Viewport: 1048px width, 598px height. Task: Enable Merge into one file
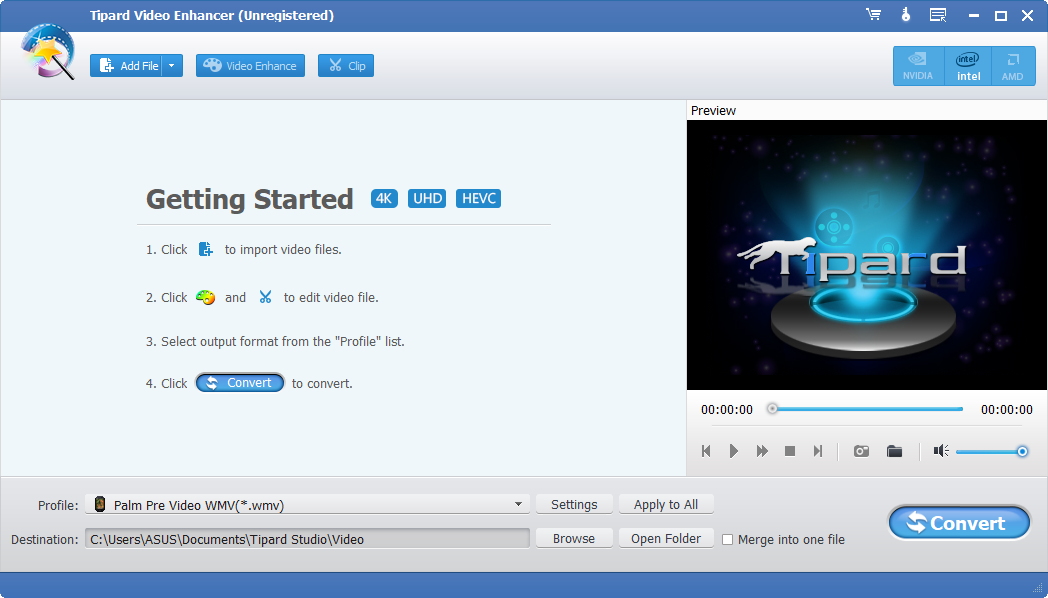point(727,539)
